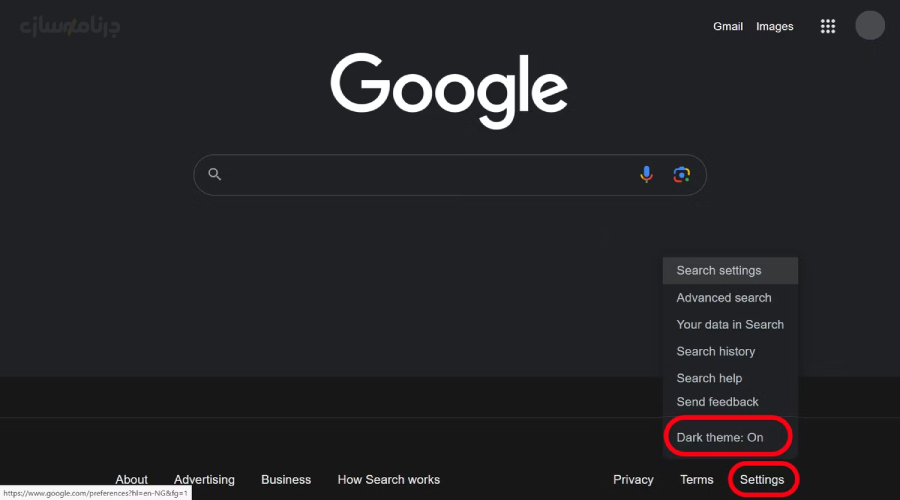Select Search history from the menu
Image resolution: width=900 pixels, height=500 pixels.
[716, 351]
